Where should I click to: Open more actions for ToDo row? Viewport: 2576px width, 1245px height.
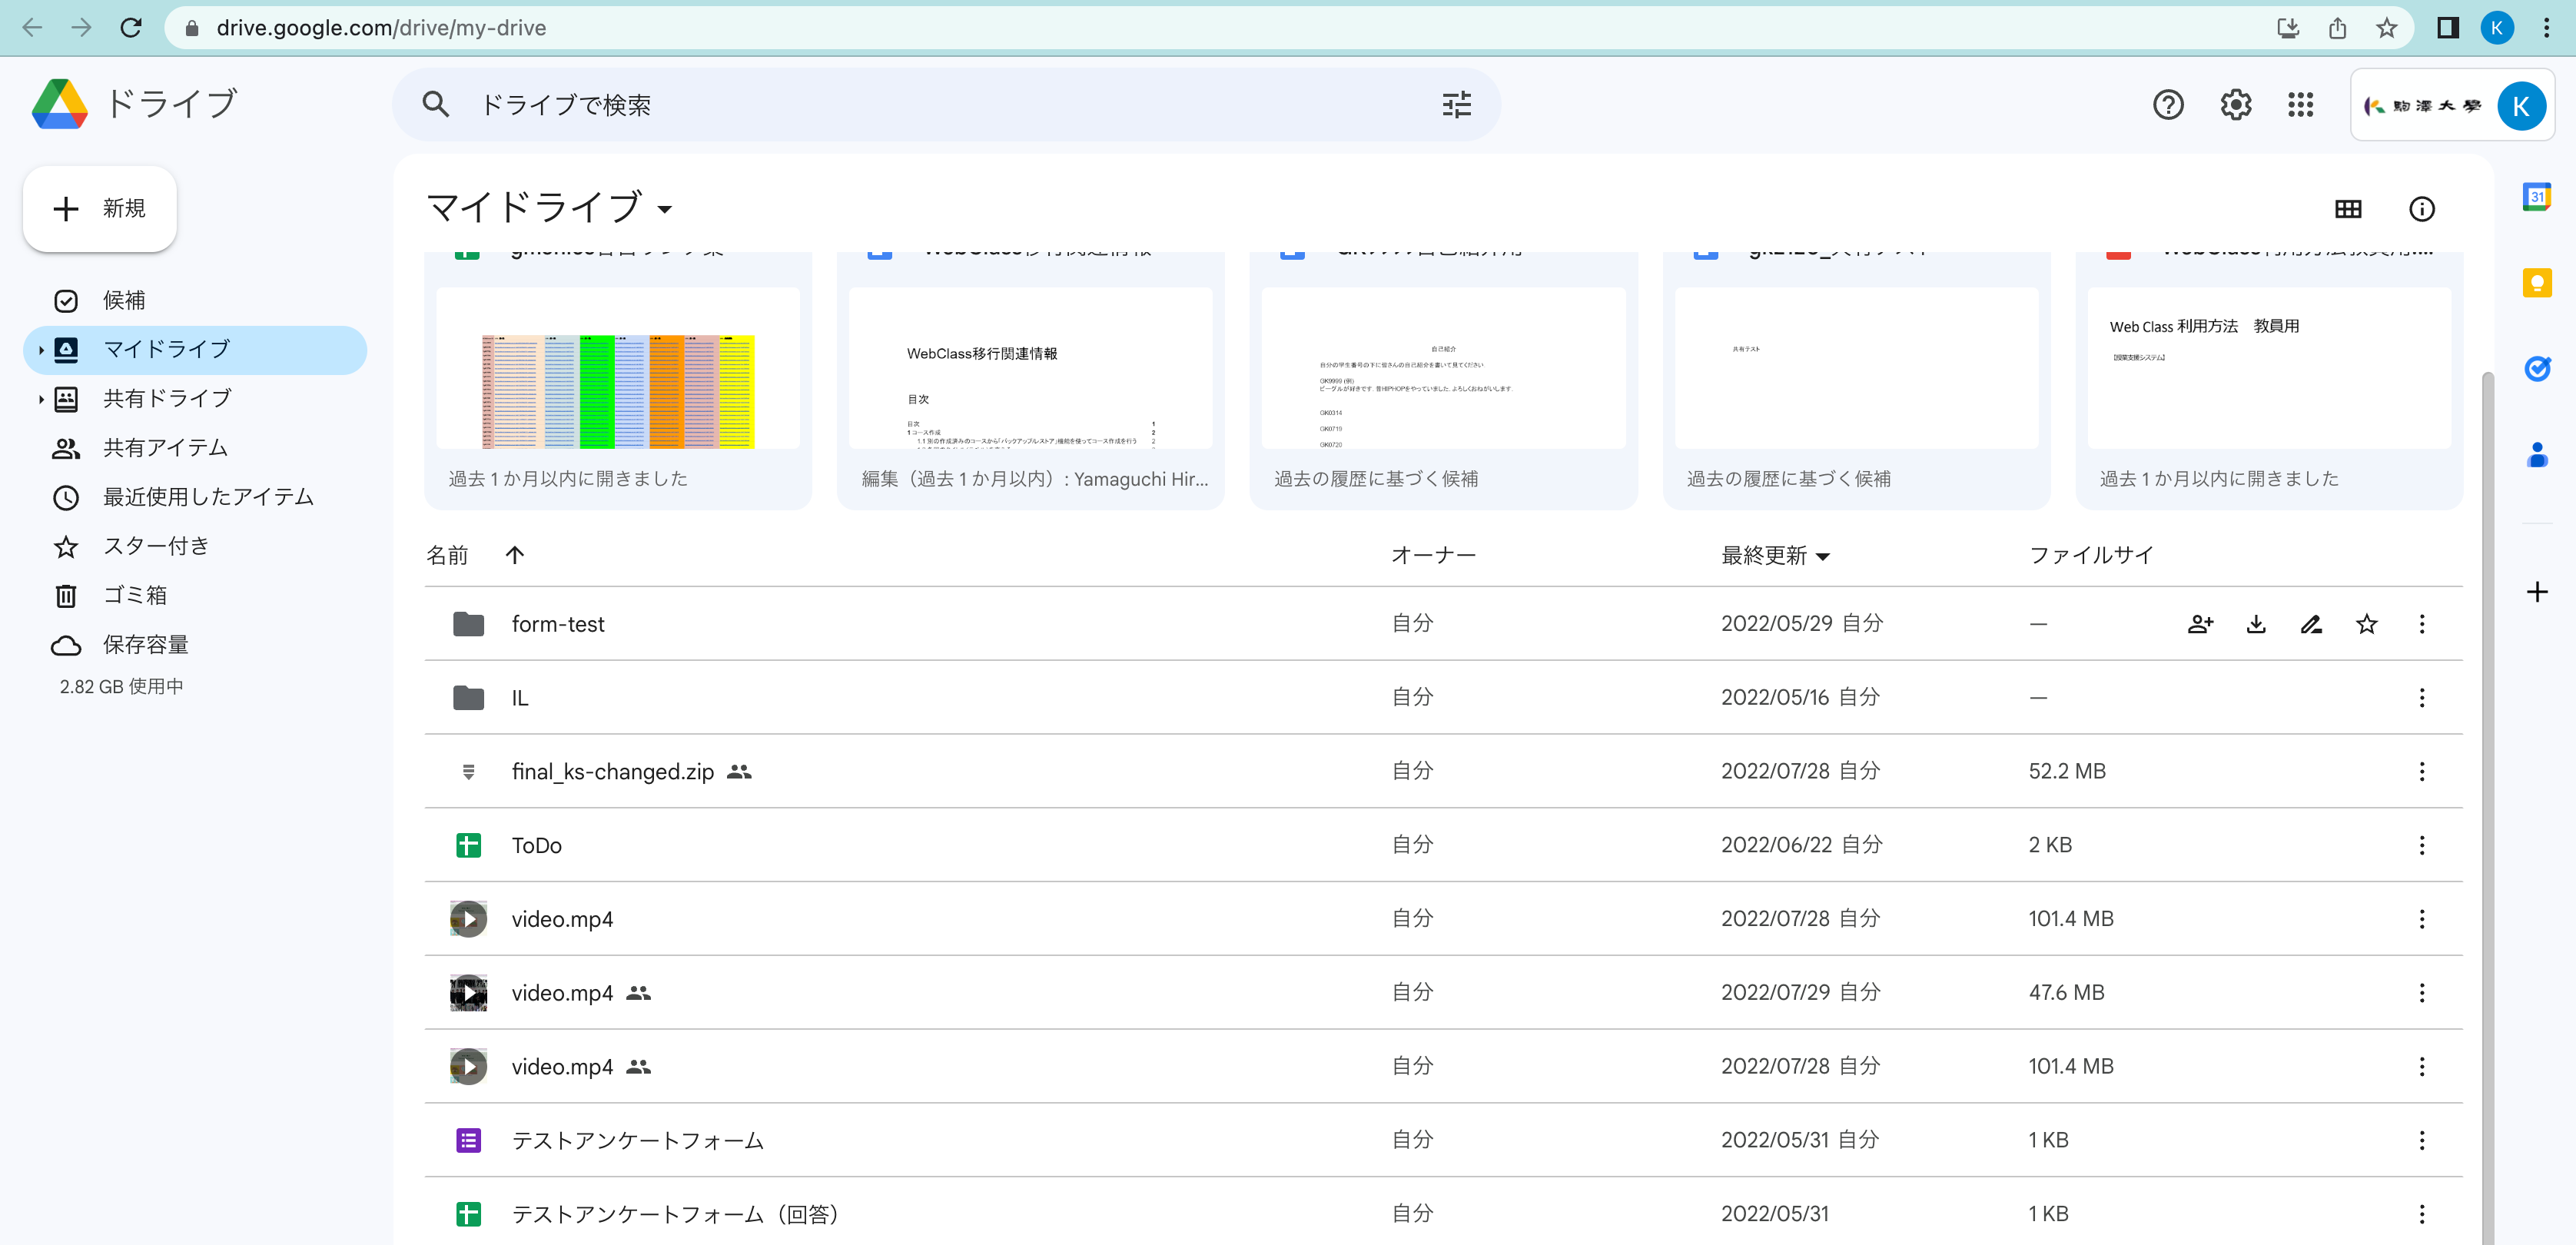[2421, 846]
